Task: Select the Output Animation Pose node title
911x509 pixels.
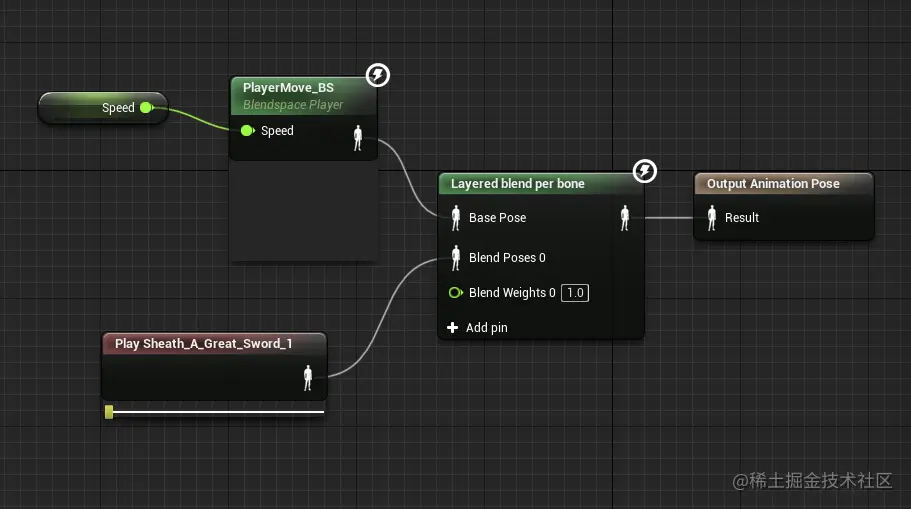Action: point(773,184)
